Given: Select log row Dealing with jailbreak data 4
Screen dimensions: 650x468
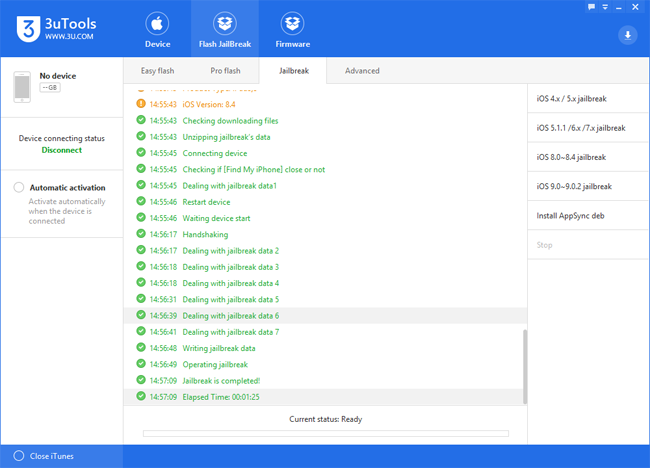Looking at the screenshot, I should coord(325,283).
